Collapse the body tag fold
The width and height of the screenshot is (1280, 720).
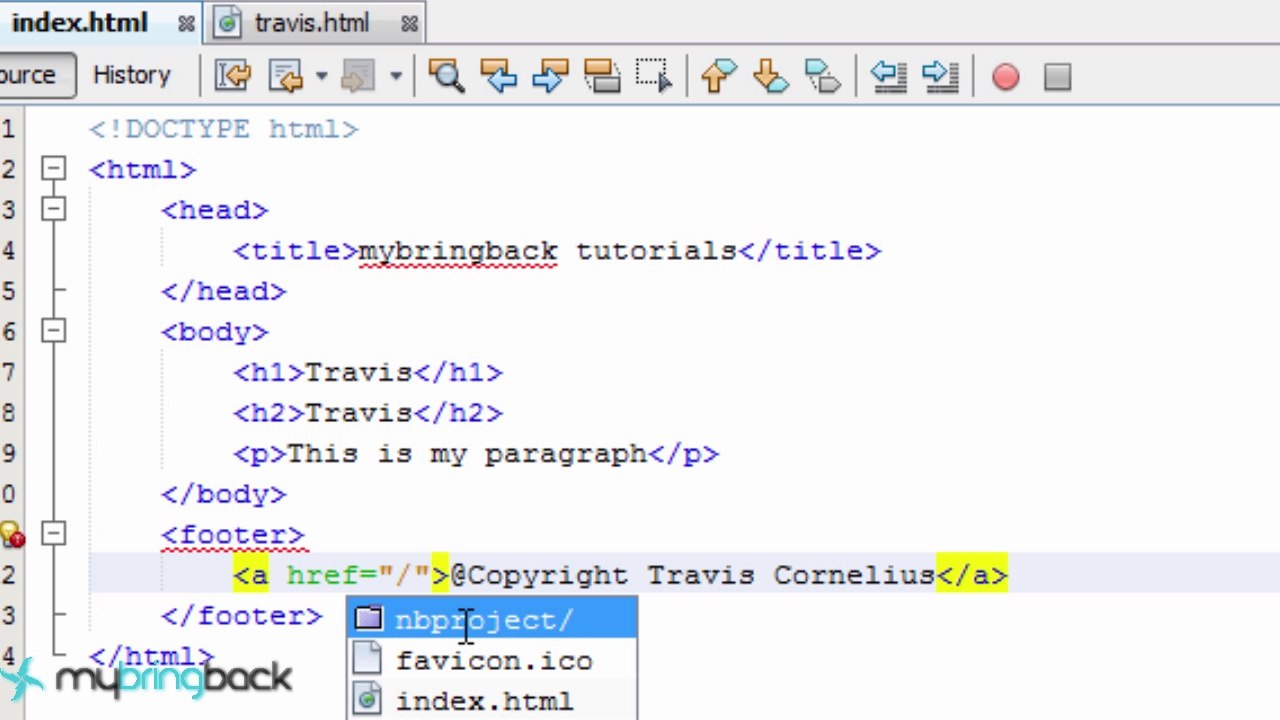(x=54, y=331)
